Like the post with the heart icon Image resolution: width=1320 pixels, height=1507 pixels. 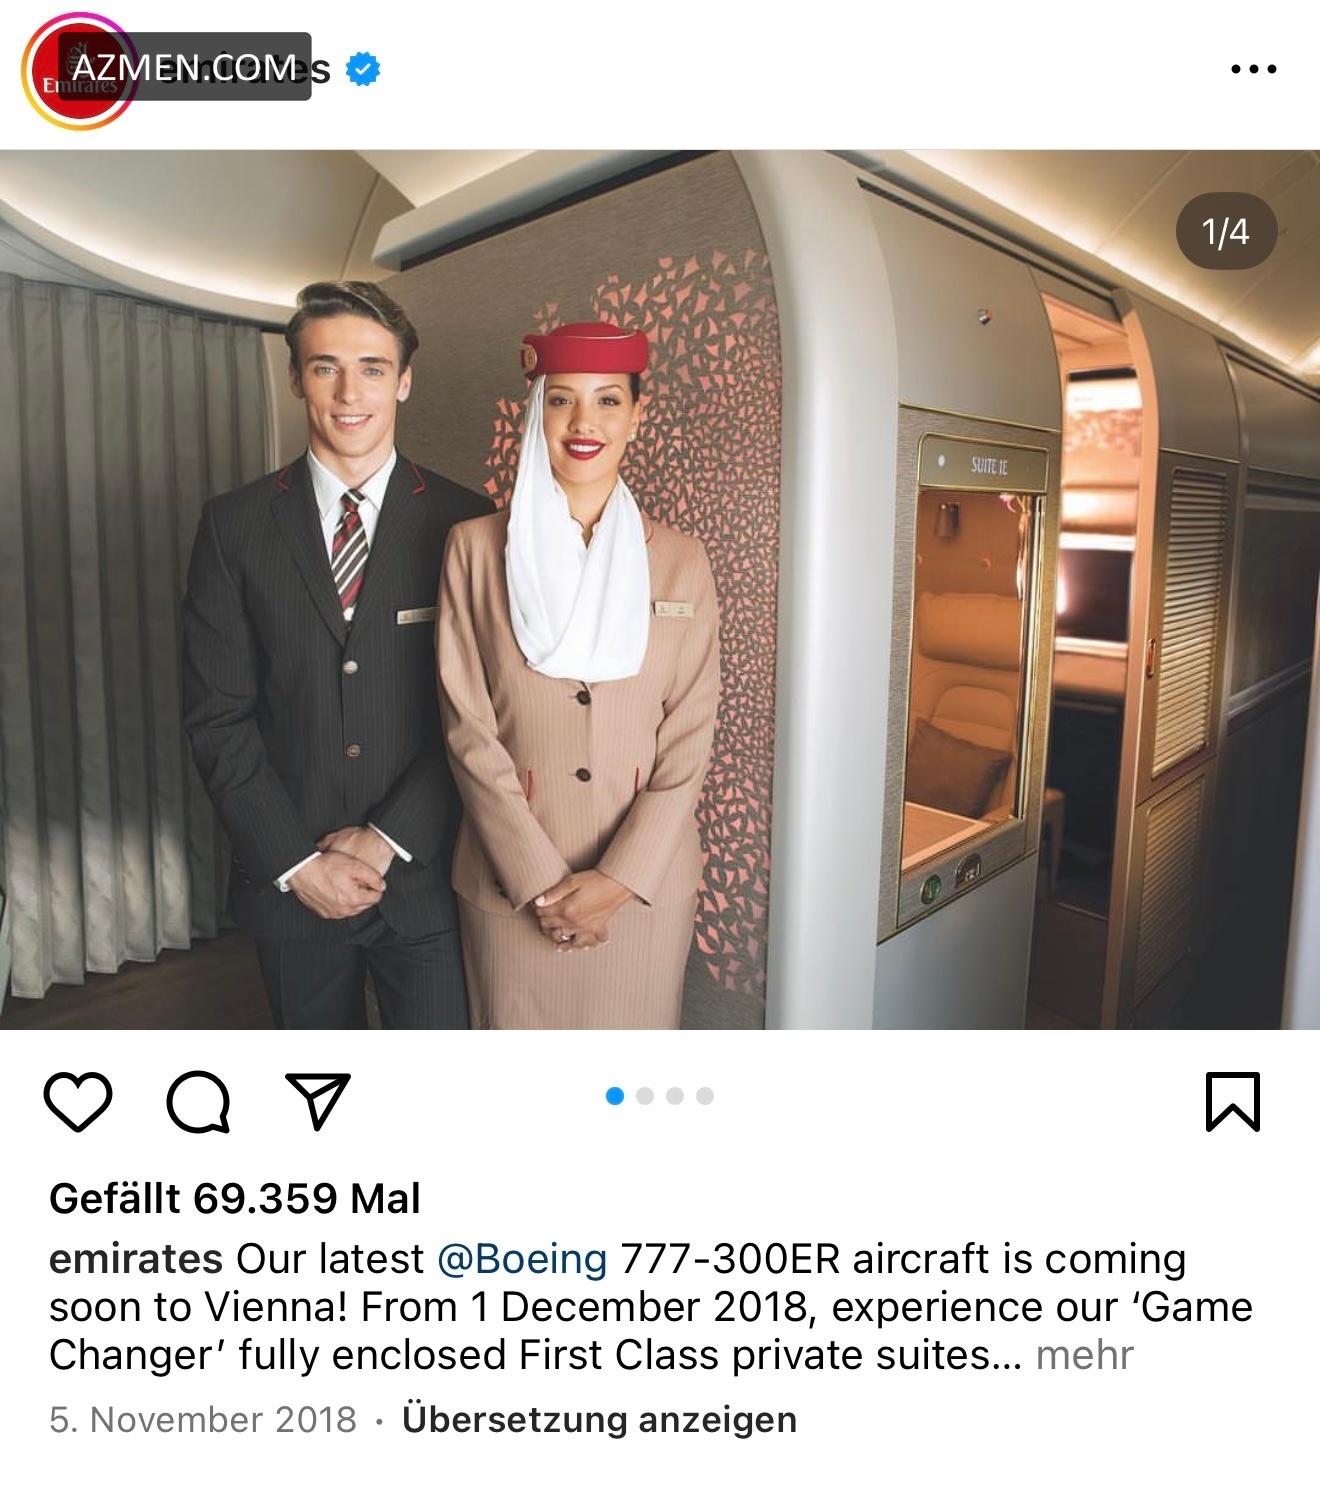(x=78, y=1102)
